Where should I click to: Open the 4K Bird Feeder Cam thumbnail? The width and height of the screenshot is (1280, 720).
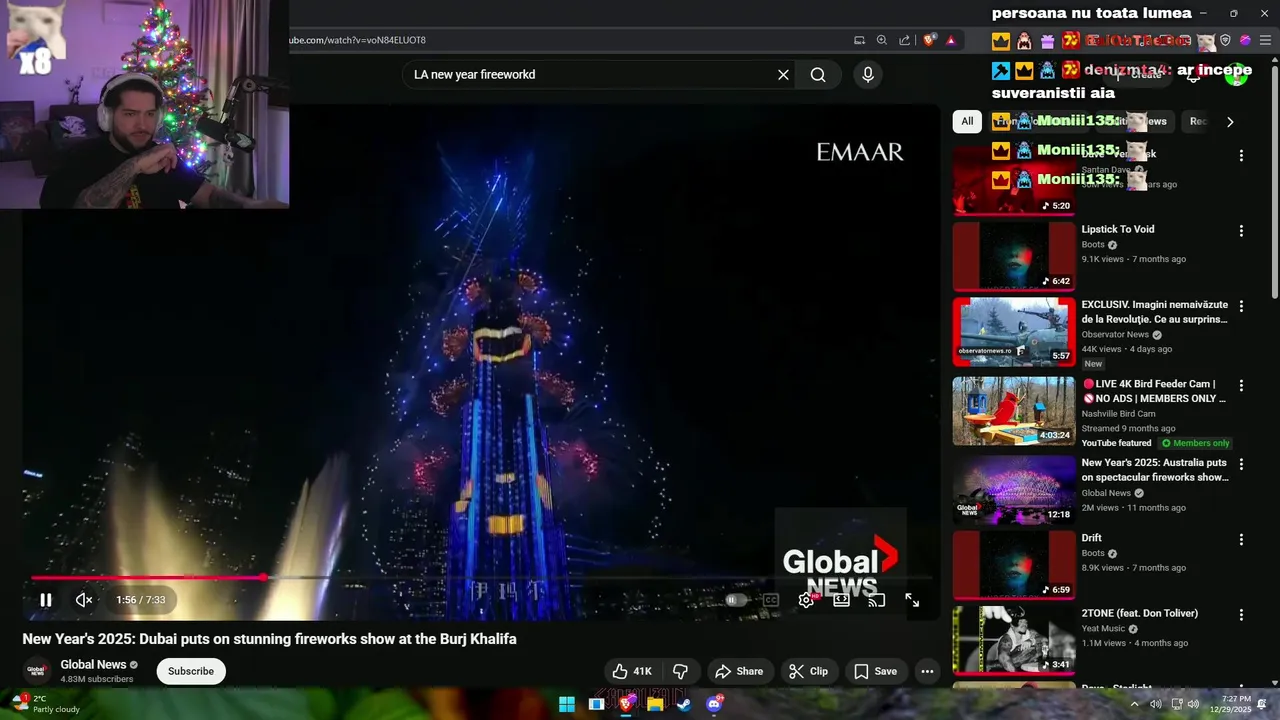(x=1014, y=411)
